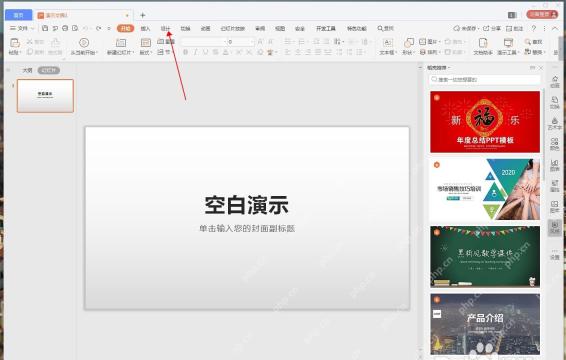Open the Insert (插入) ribbon tab
This screenshot has width=566, height=360.
click(x=145, y=28)
